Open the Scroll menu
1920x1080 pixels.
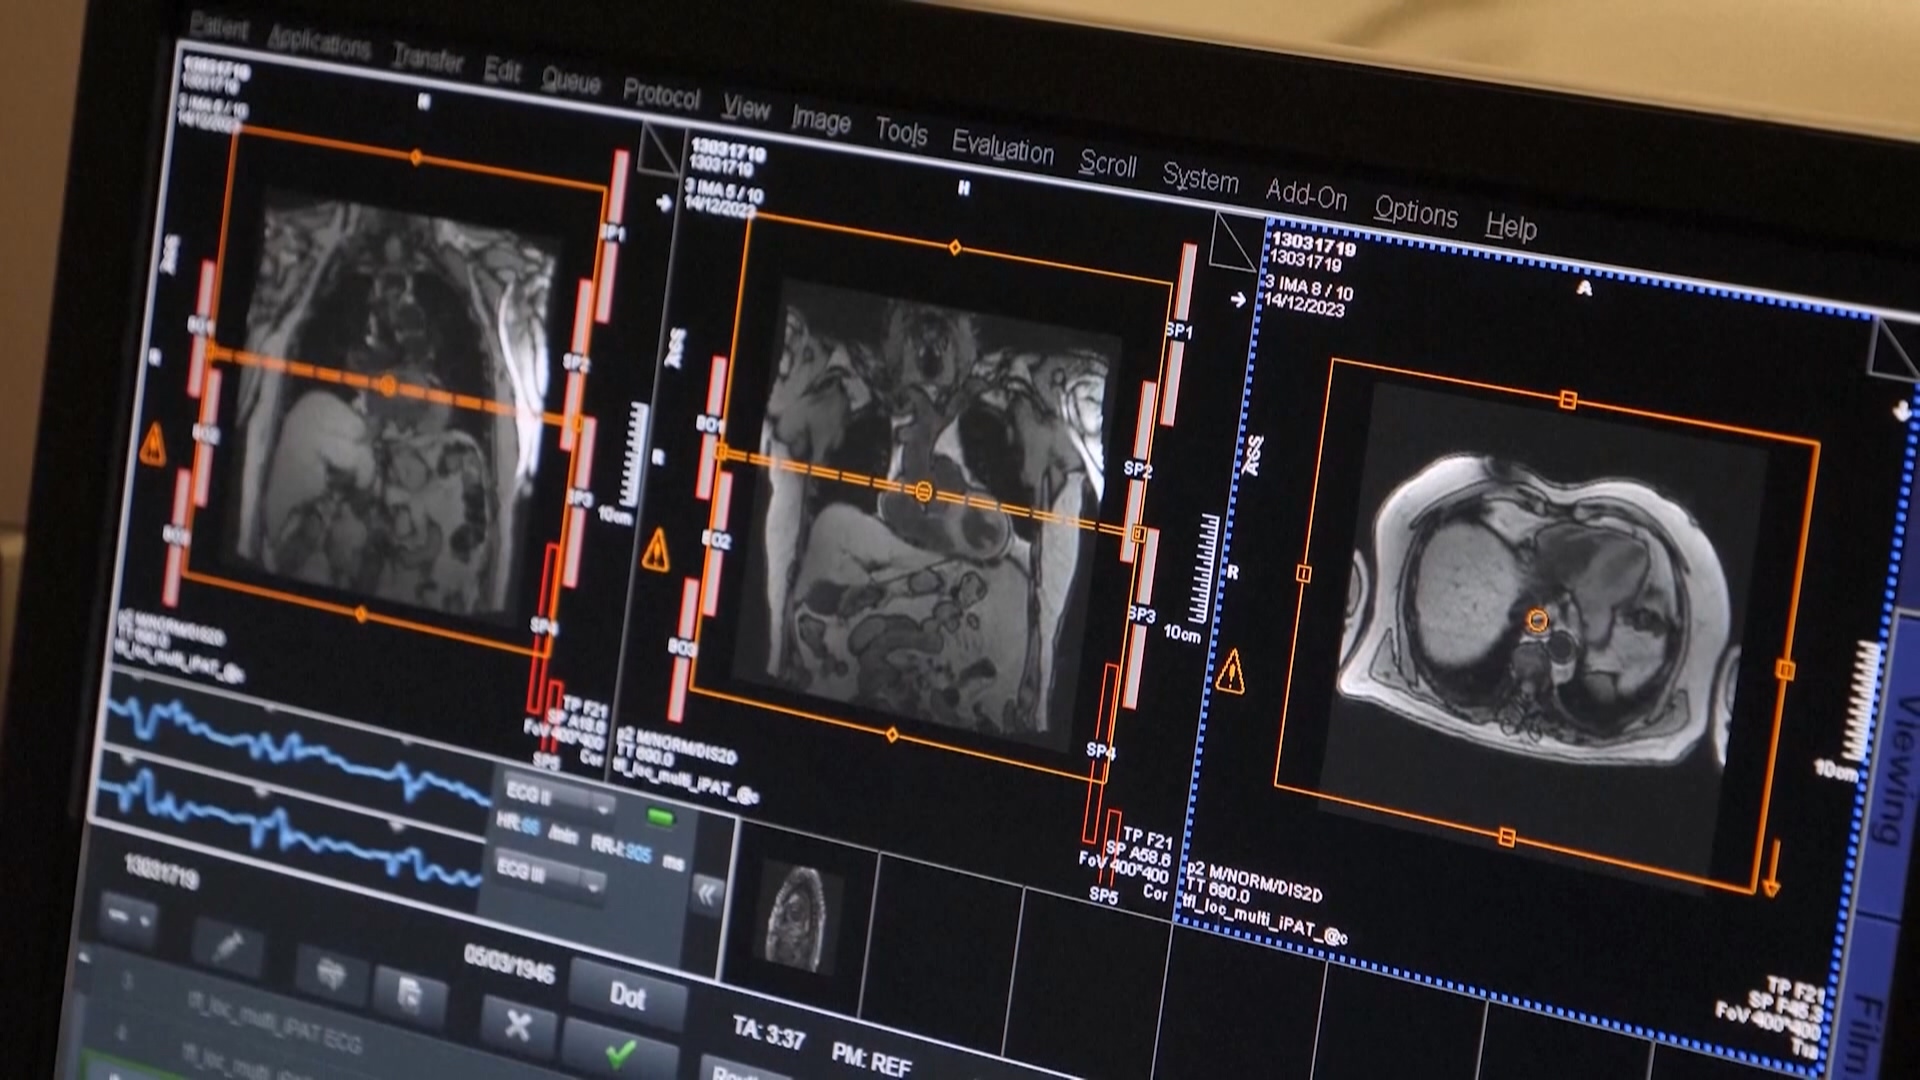[x=1108, y=163]
